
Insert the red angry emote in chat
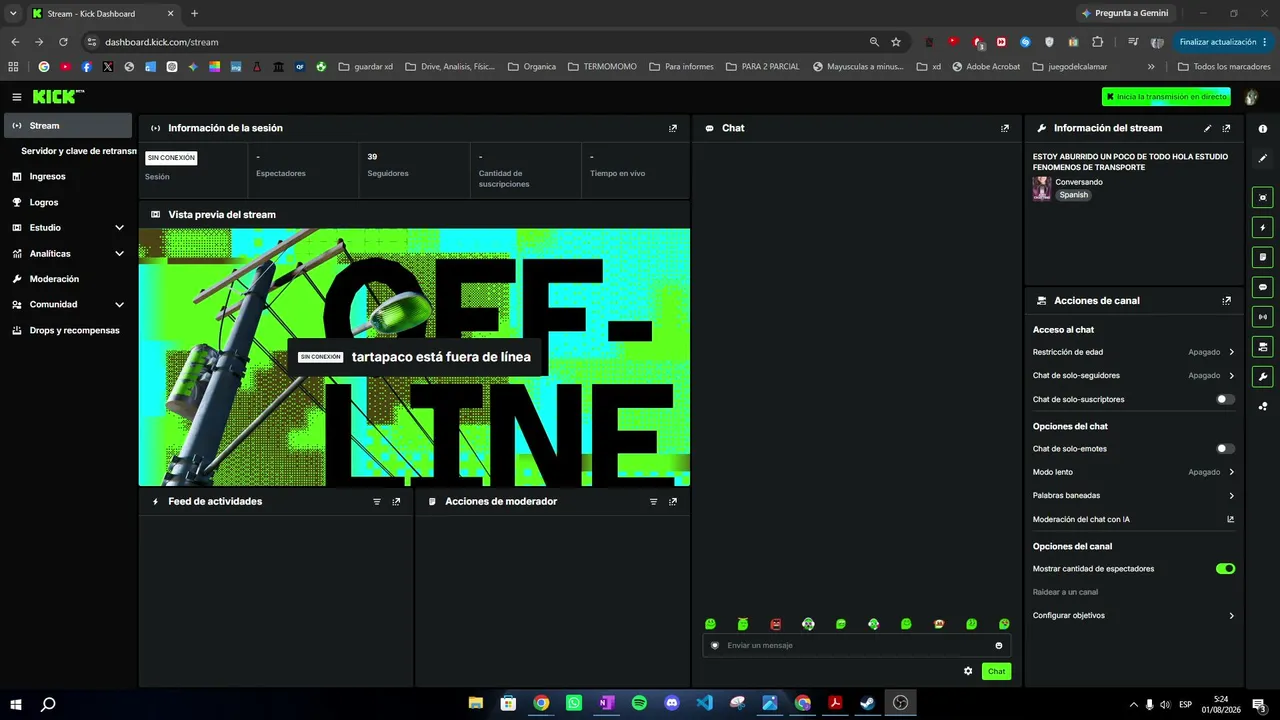775,624
